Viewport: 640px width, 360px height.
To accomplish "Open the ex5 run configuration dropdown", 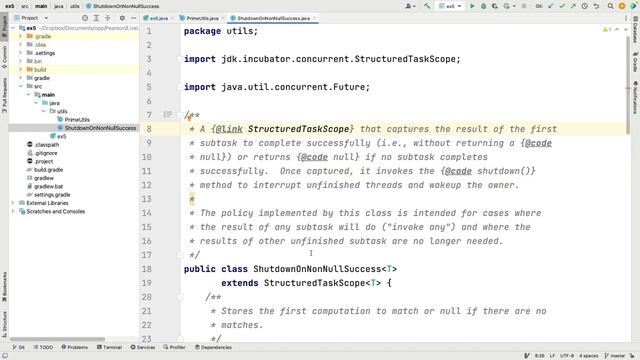I will click(x=451, y=6).
